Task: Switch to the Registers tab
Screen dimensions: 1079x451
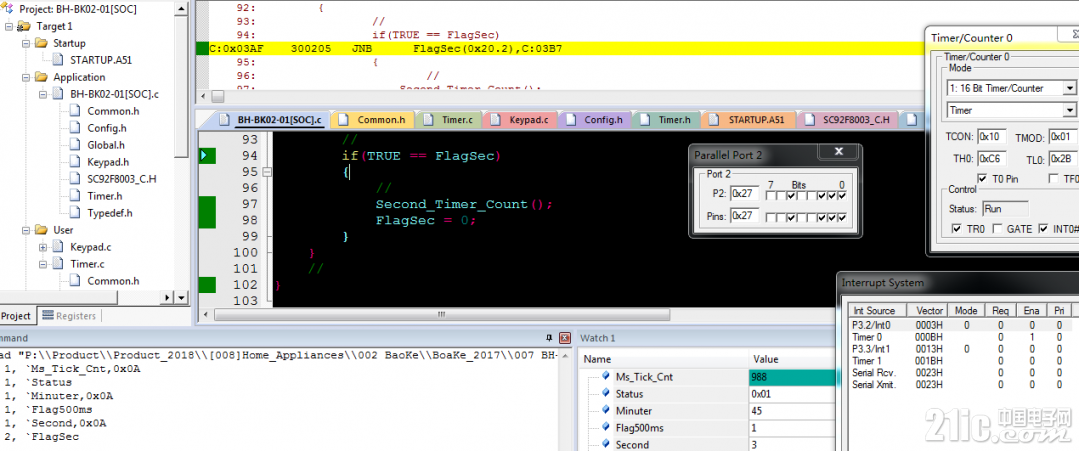Action: point(69,315)
